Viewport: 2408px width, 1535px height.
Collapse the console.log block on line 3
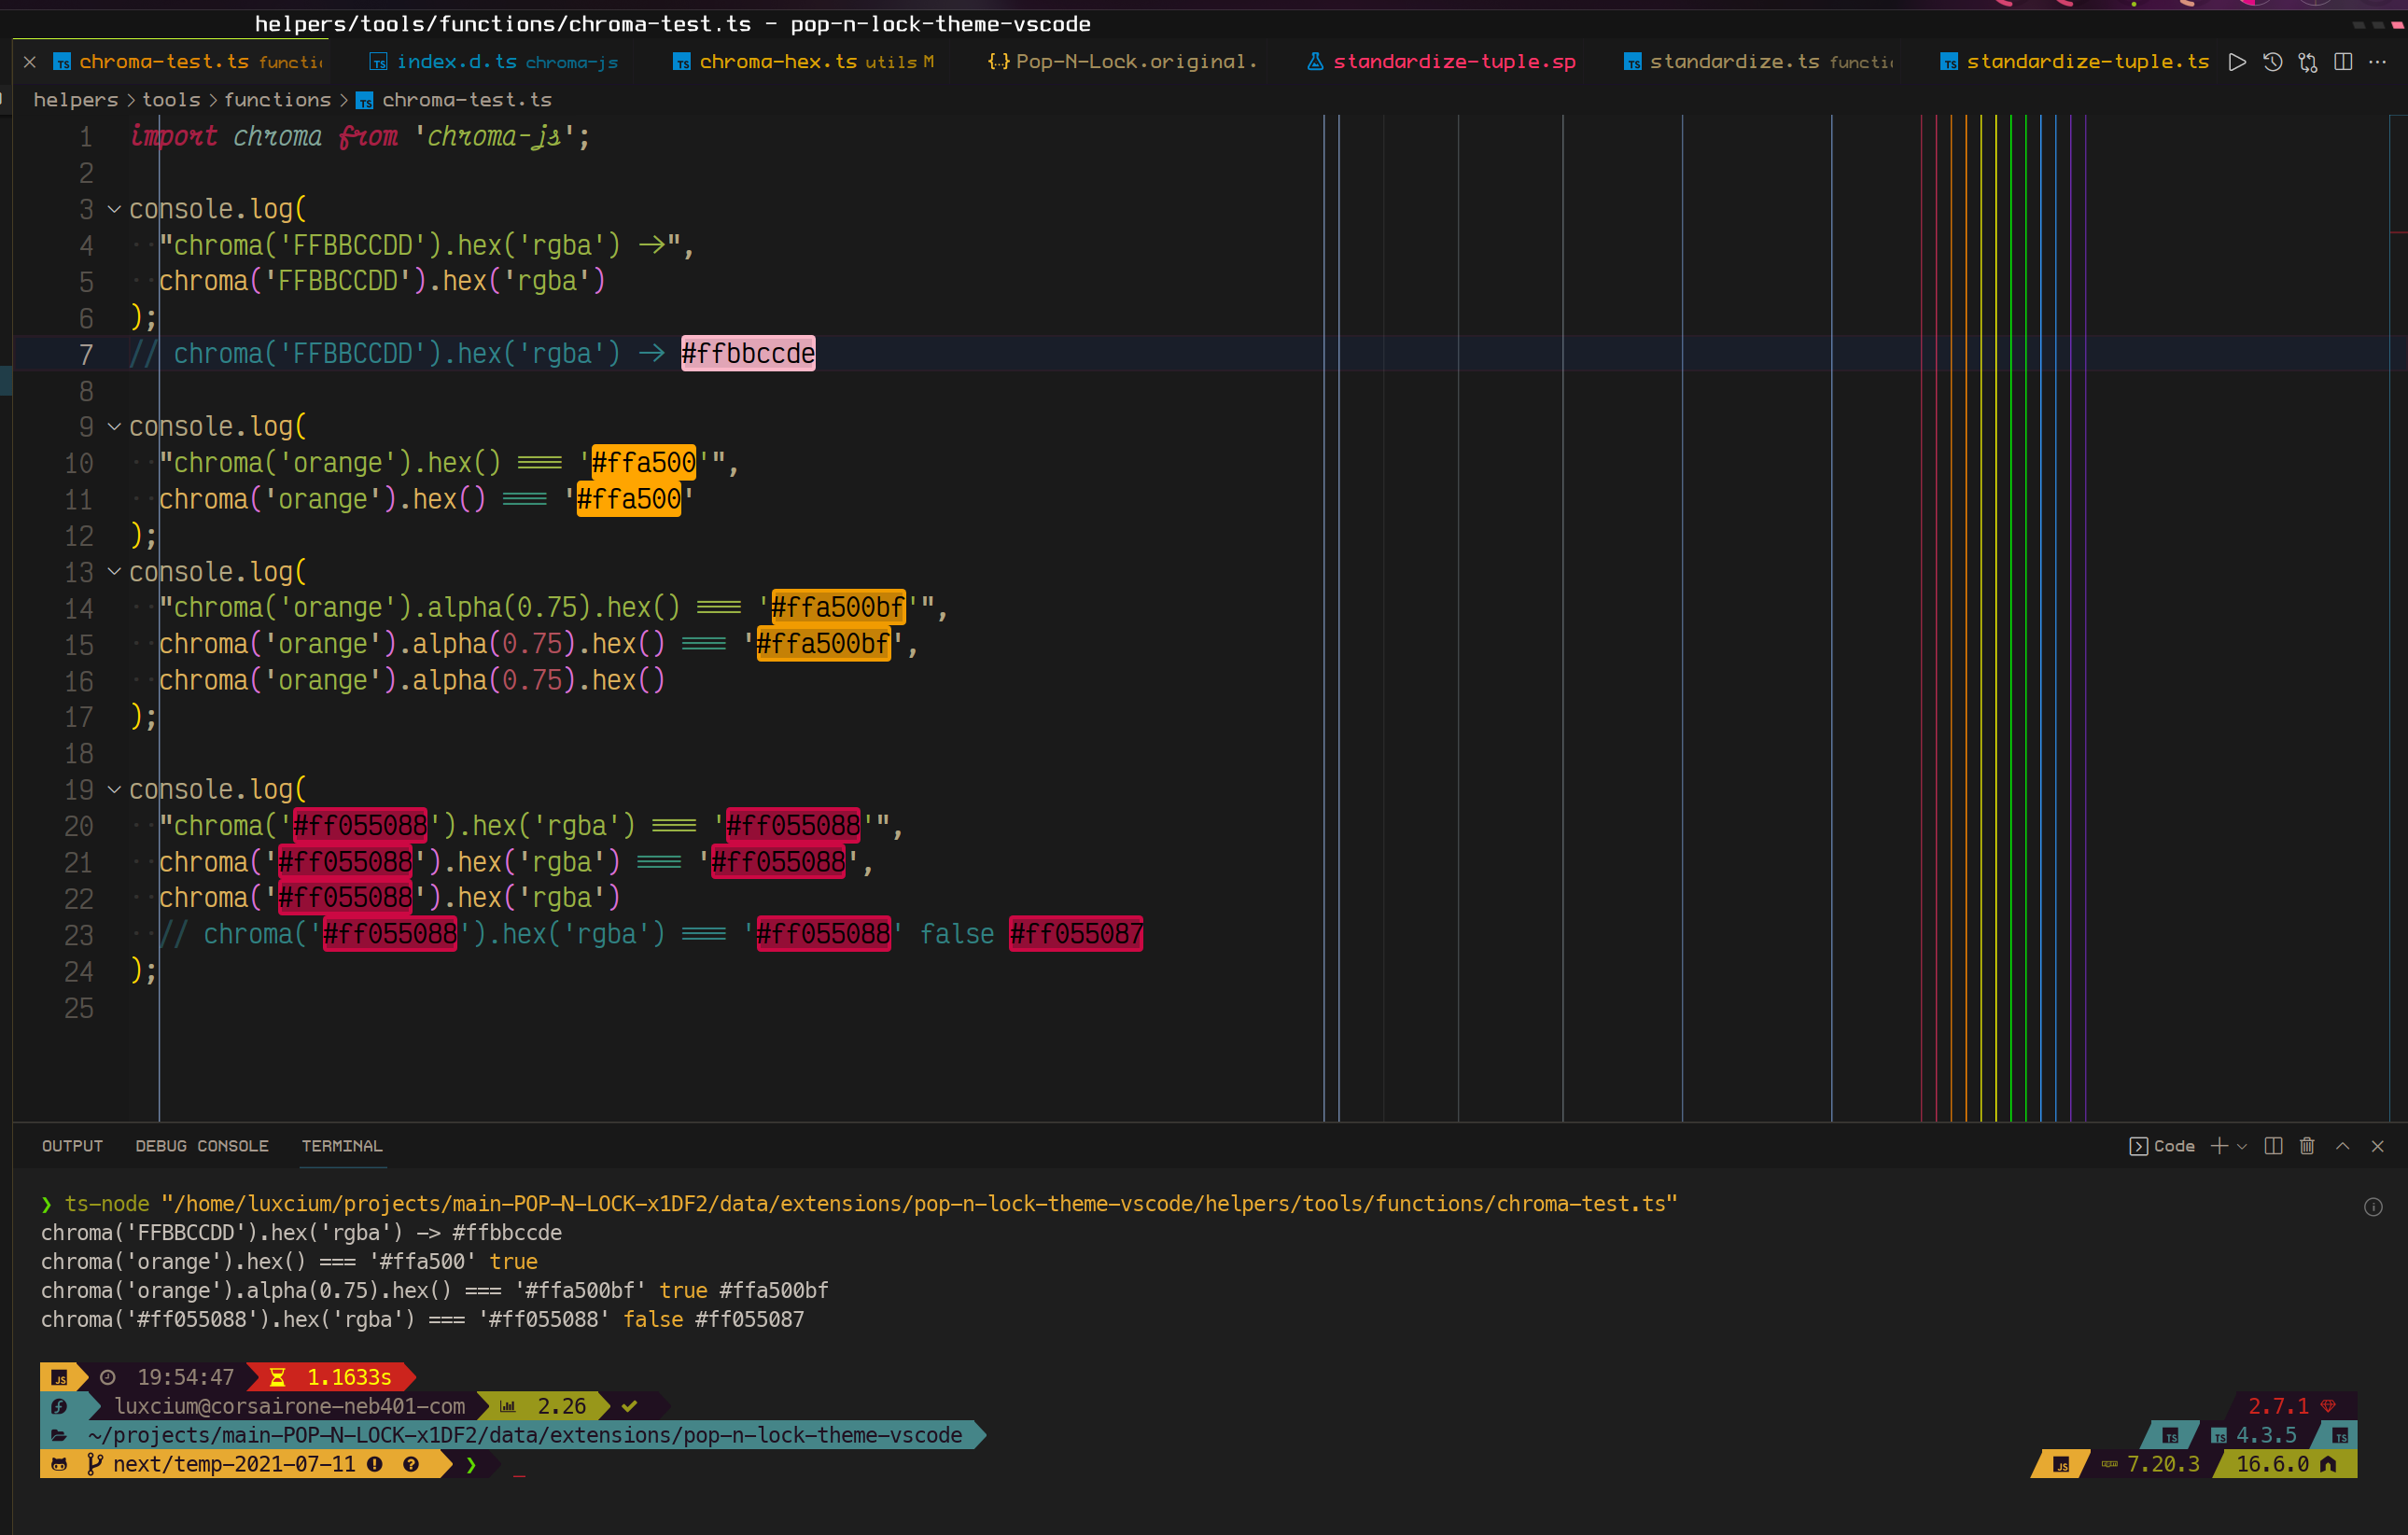(113, 209)
